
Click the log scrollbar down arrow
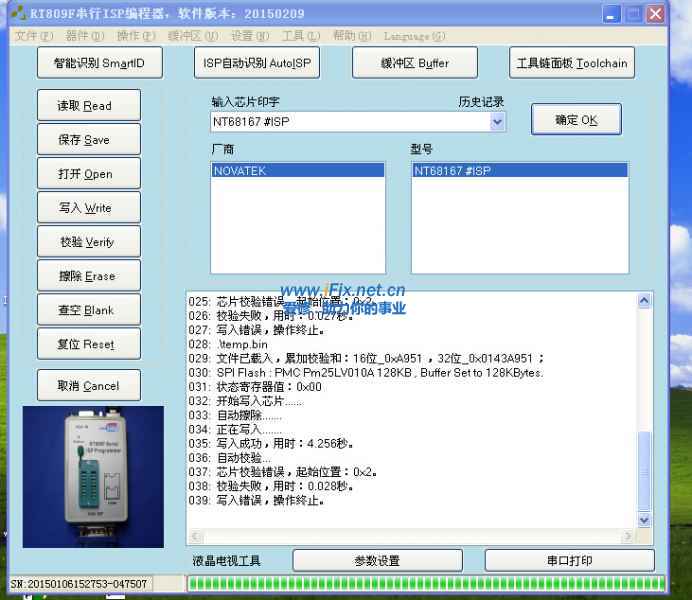(x=644, y=520)
